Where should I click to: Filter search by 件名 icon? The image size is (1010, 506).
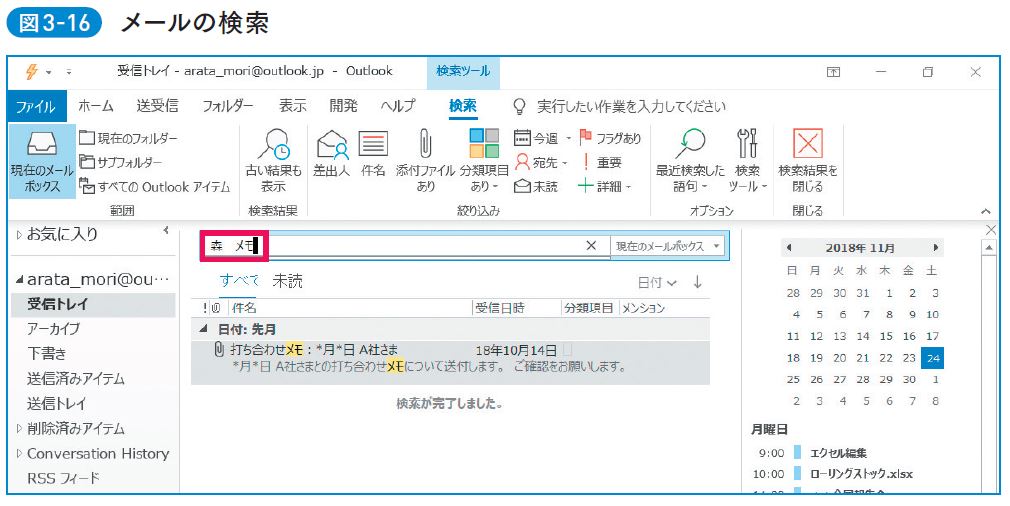(x=373, y=144)
